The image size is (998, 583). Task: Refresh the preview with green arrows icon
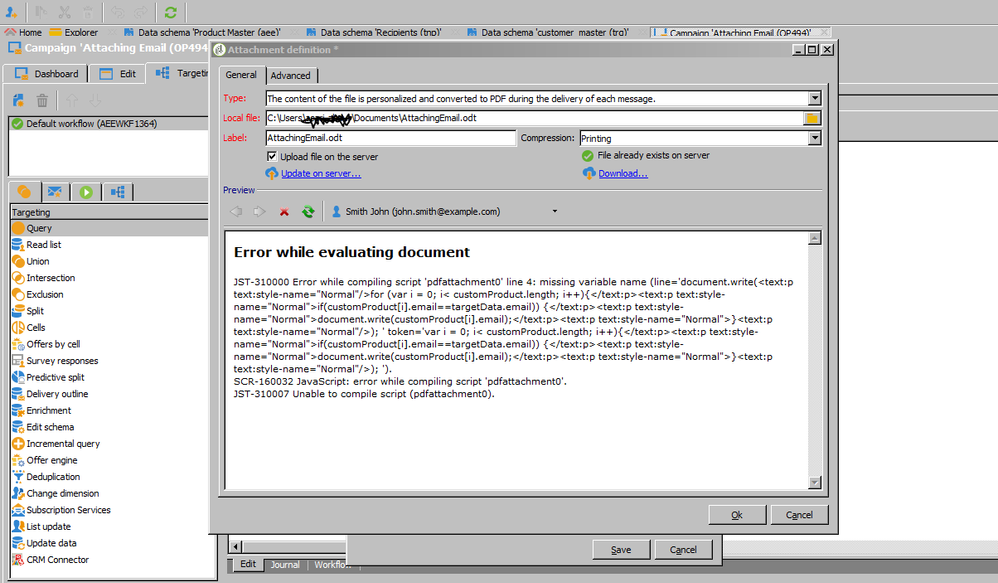pyautogui.click(x=308, y=212)
